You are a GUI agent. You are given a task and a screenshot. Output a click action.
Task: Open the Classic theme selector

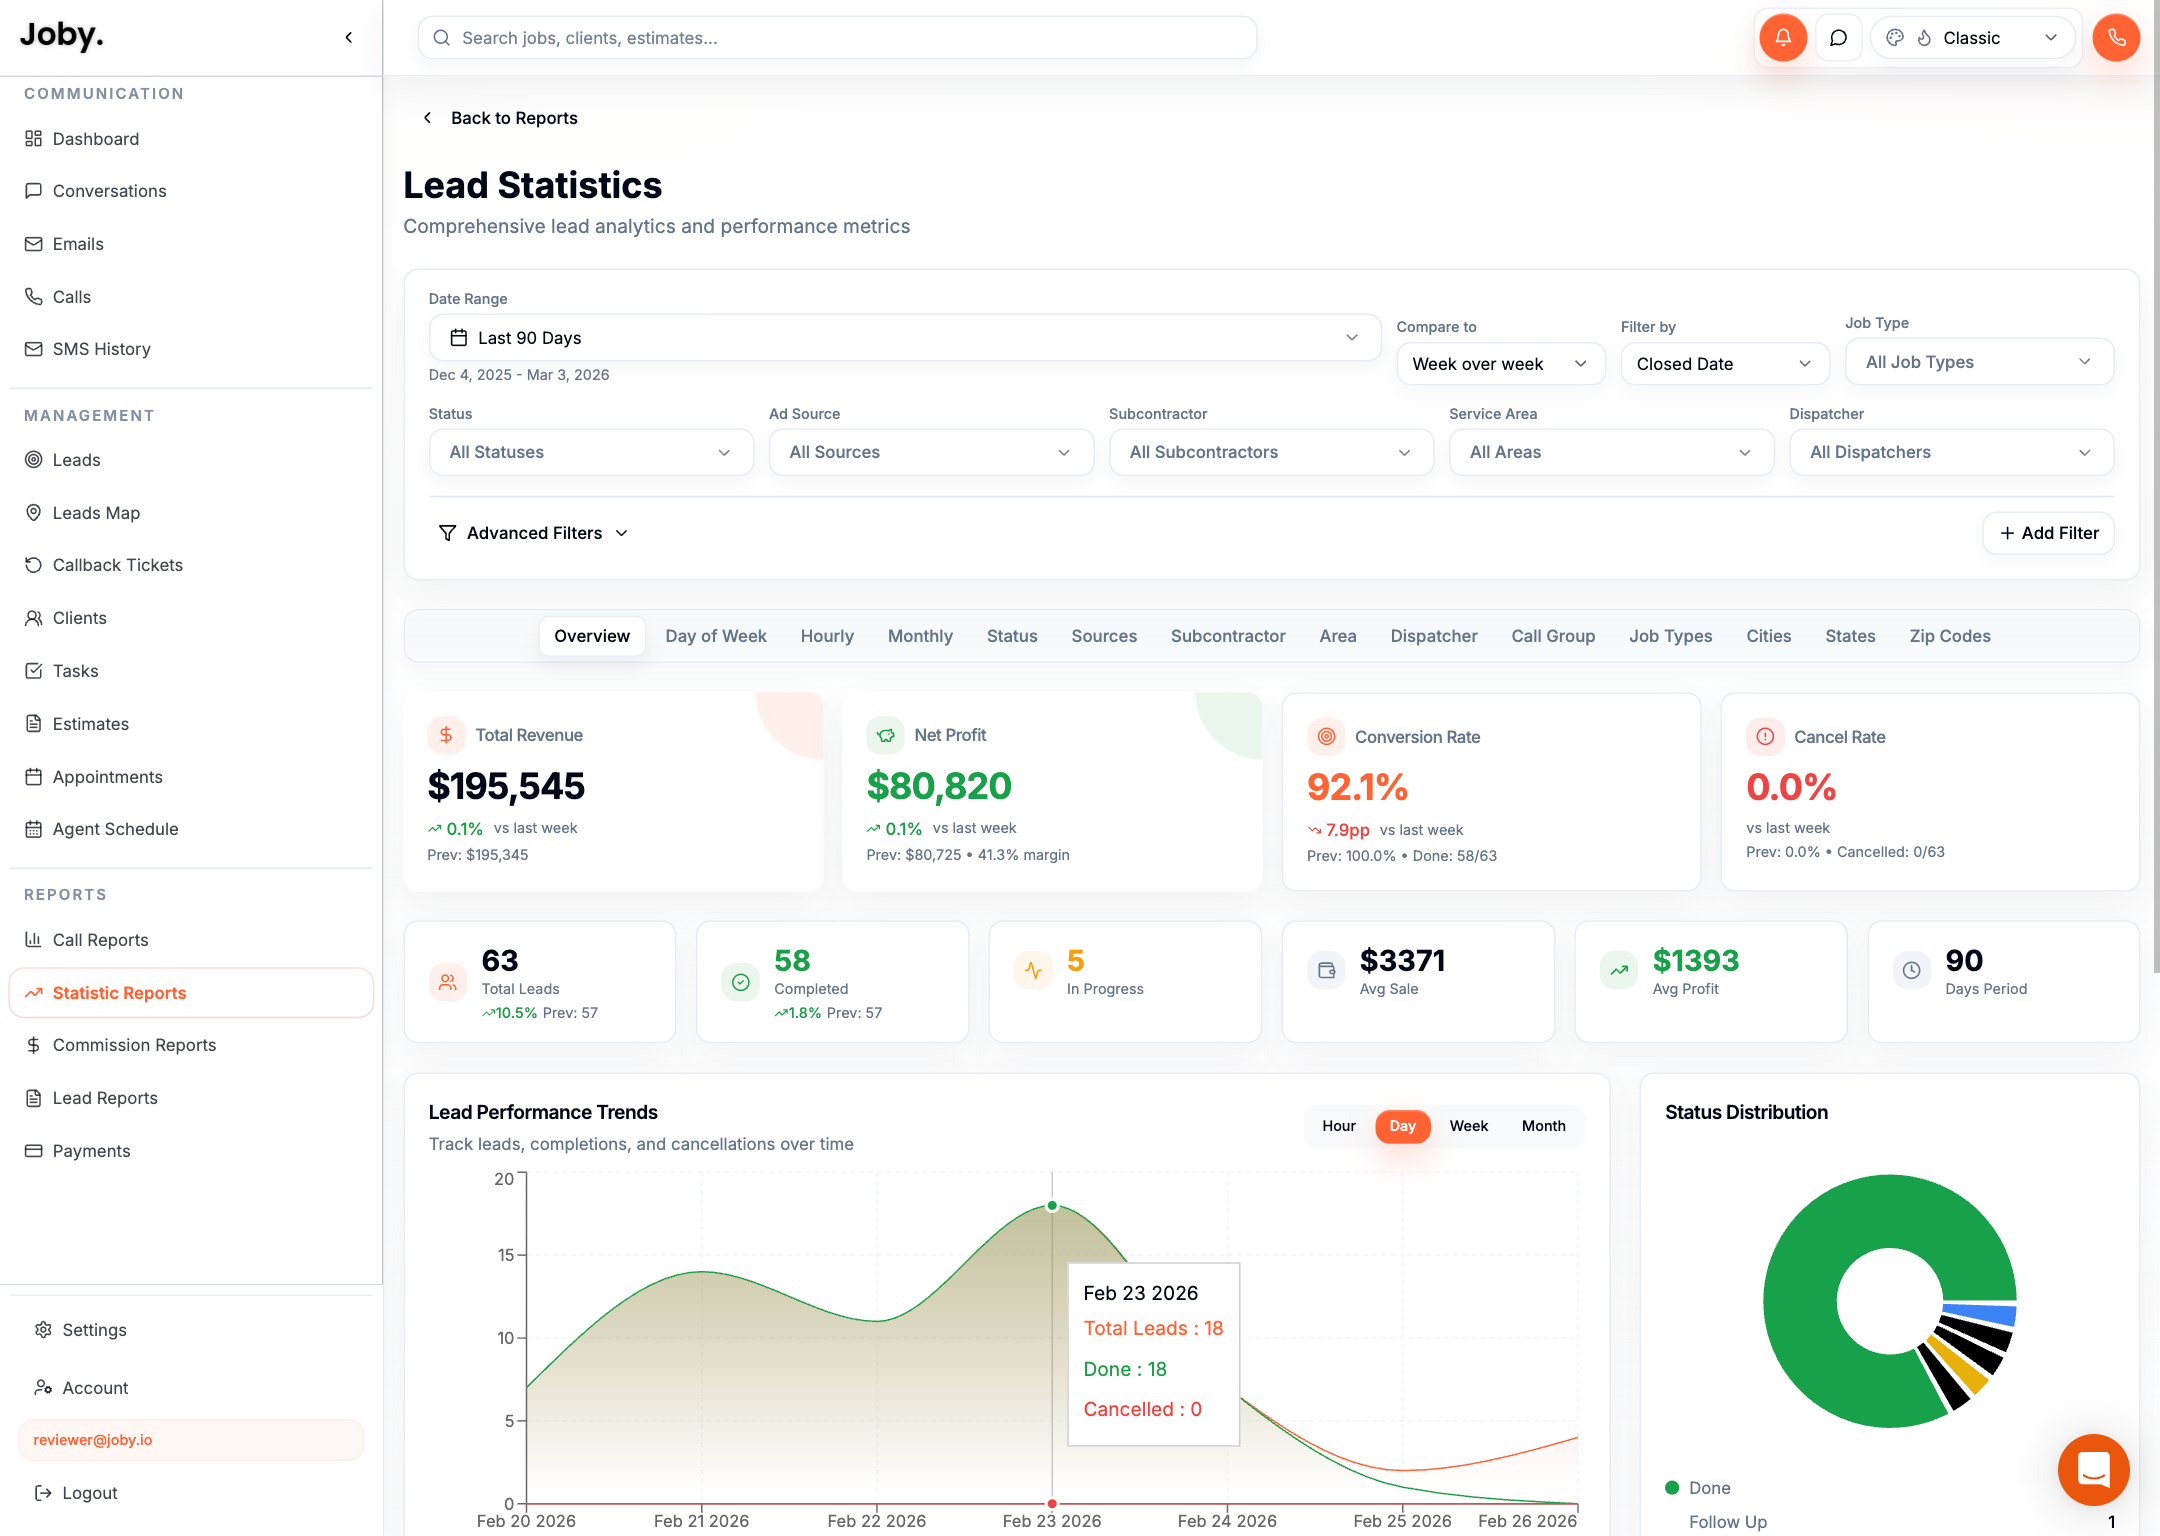click(1972, 38)
